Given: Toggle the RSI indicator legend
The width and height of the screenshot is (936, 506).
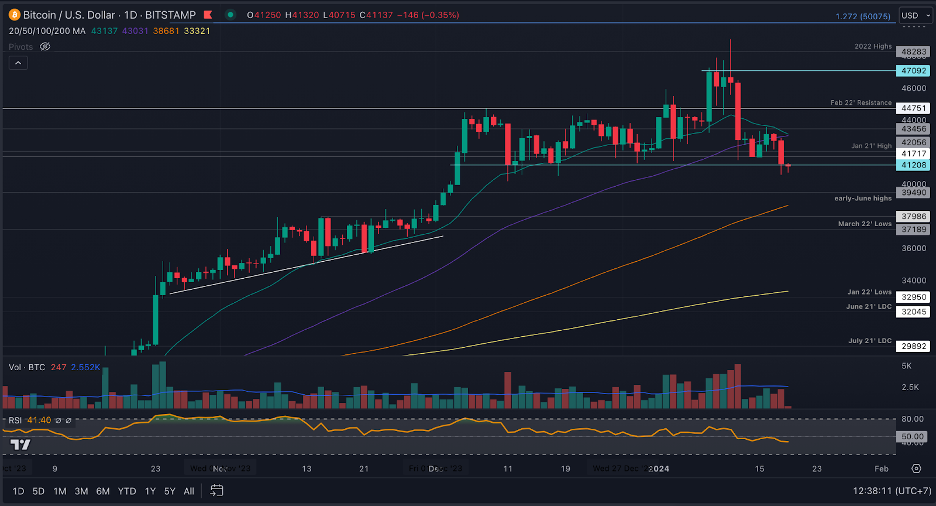Looking at the screenshot, I should (15, 420).
